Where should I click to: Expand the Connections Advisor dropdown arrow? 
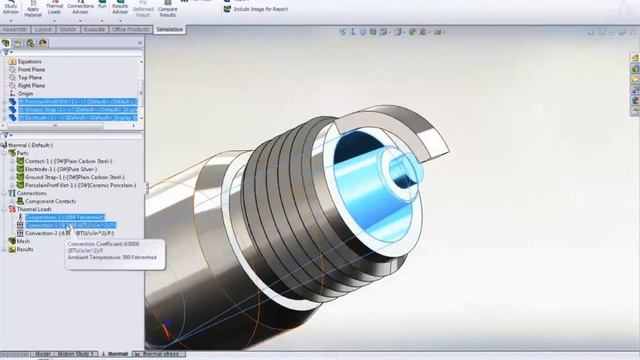coord(80,20)
